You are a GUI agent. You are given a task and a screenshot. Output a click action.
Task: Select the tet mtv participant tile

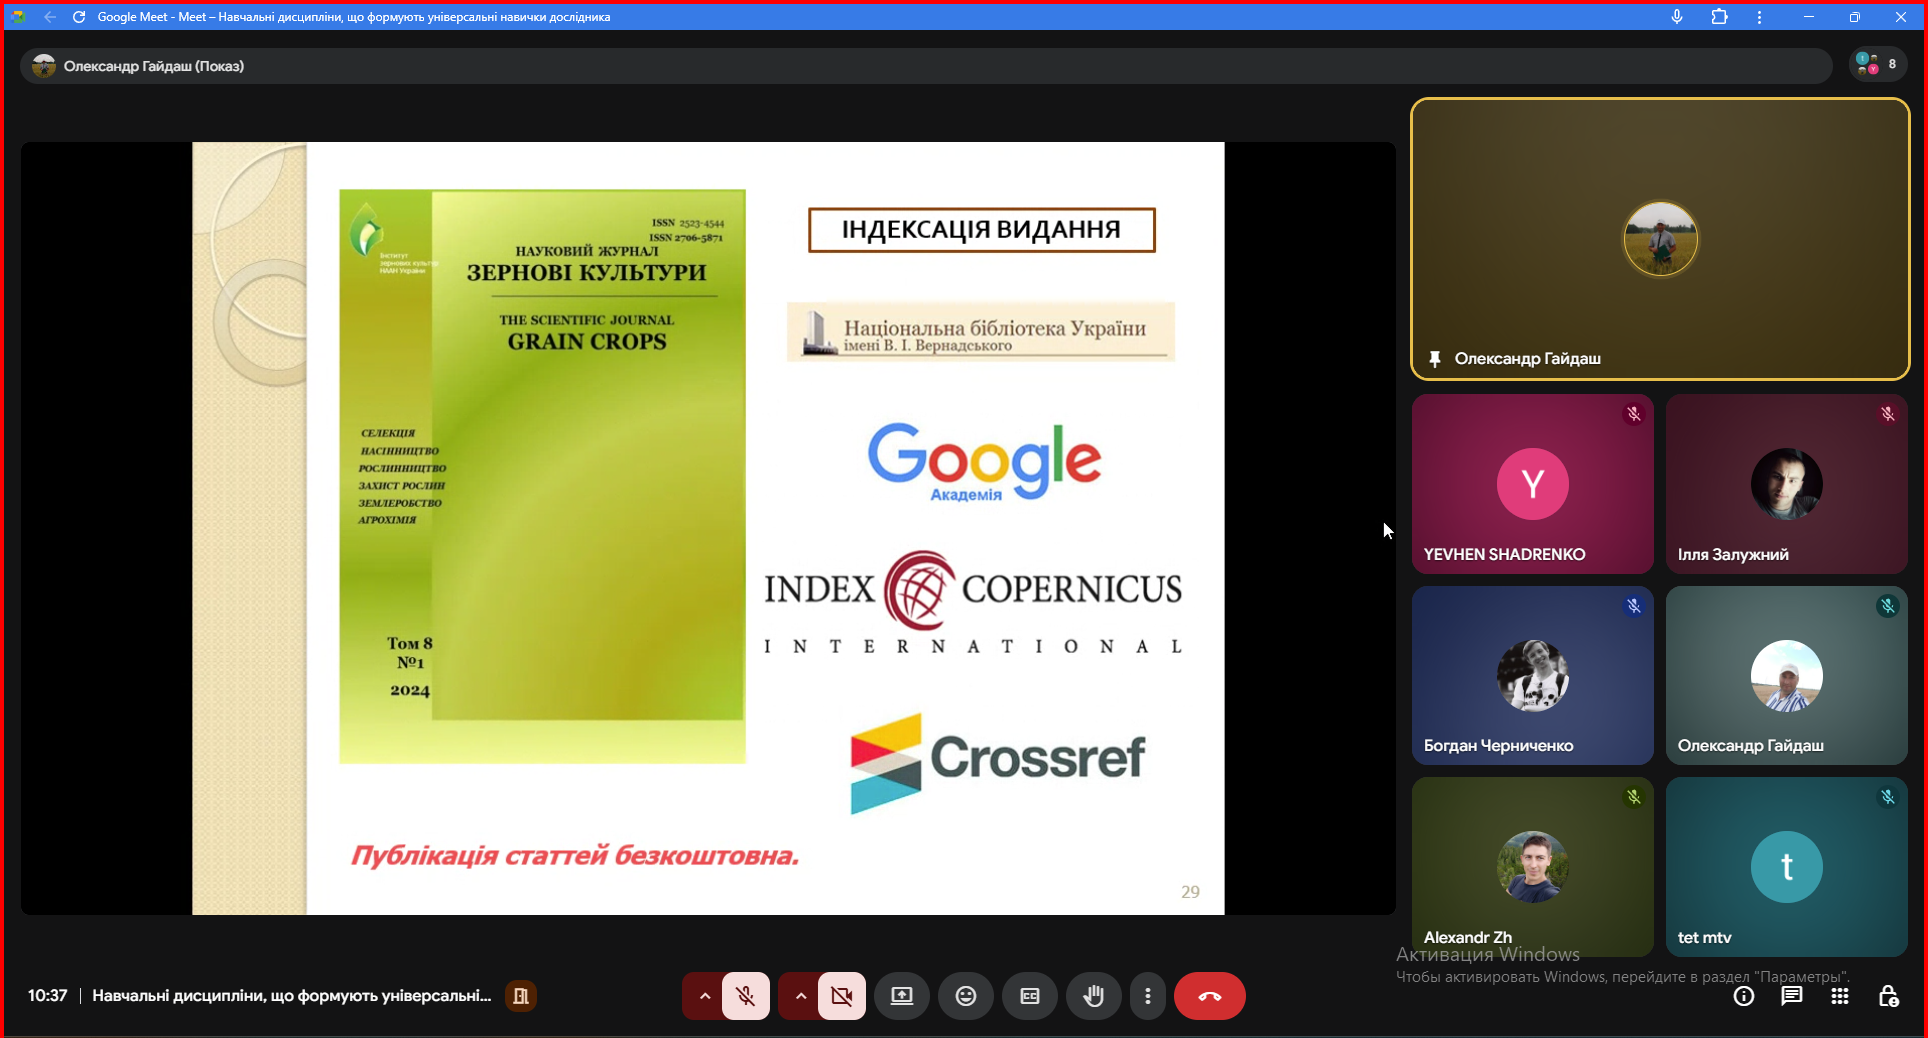coord(1786,867)
